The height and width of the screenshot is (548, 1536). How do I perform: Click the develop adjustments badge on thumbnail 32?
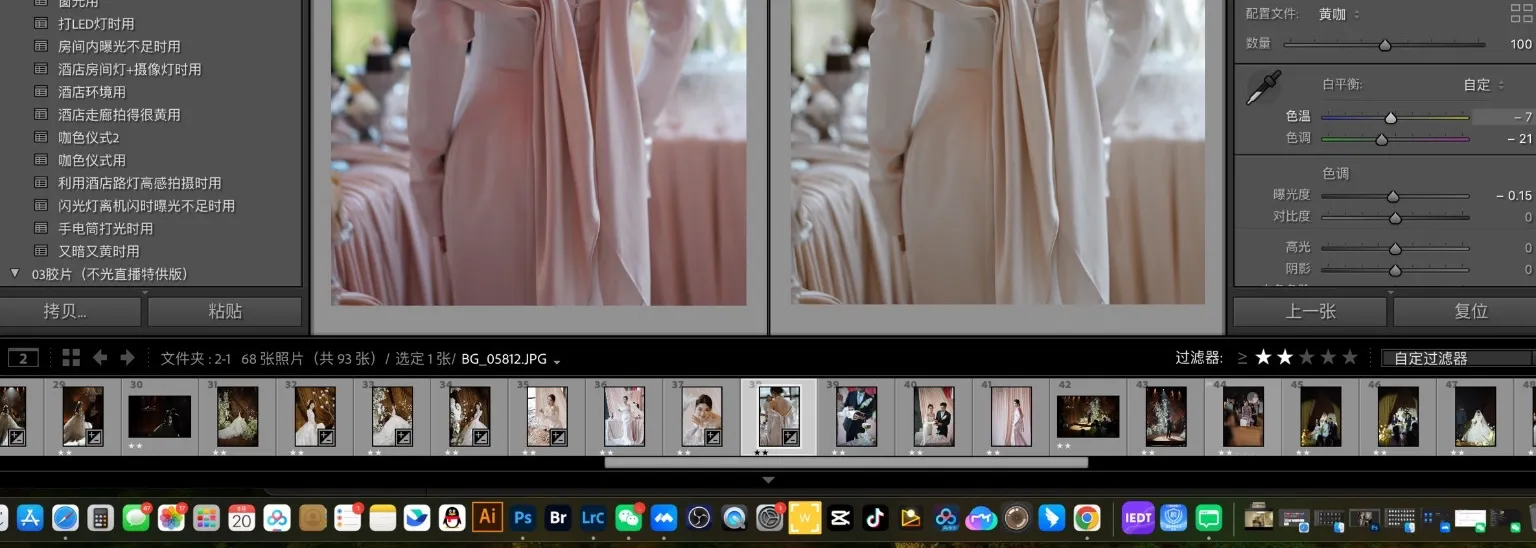[327, 437]
